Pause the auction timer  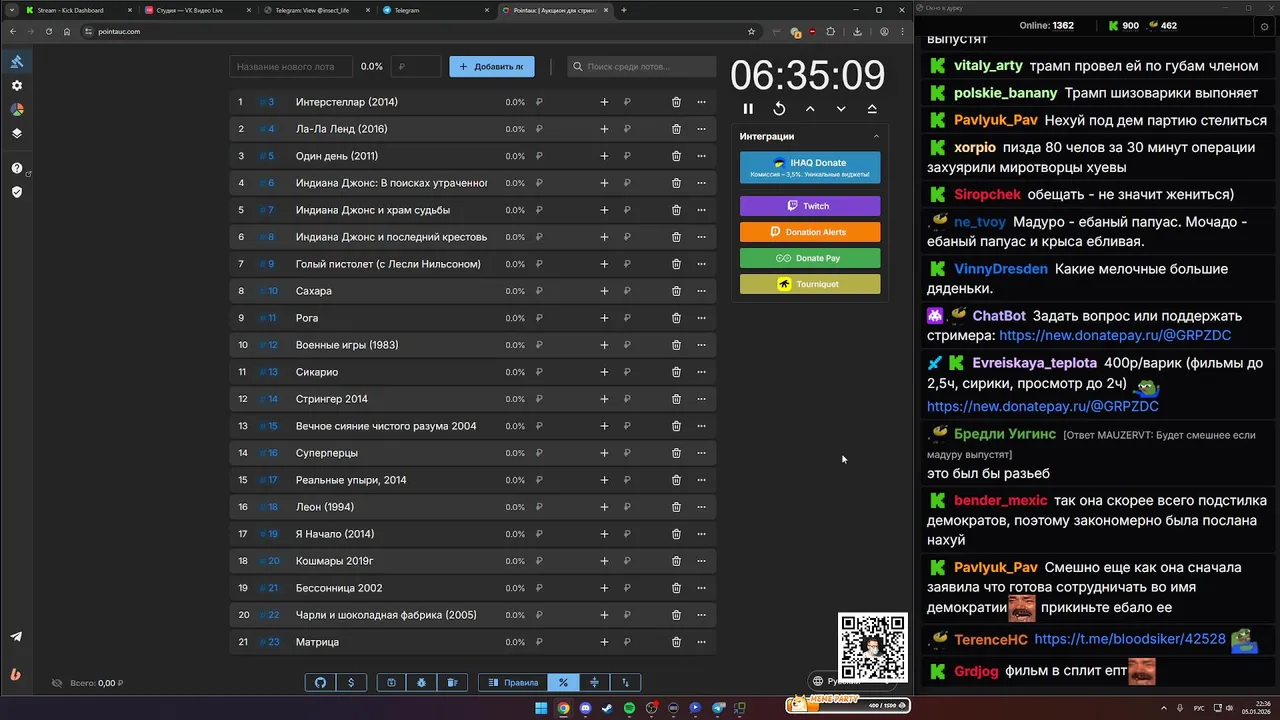point(748,109)
